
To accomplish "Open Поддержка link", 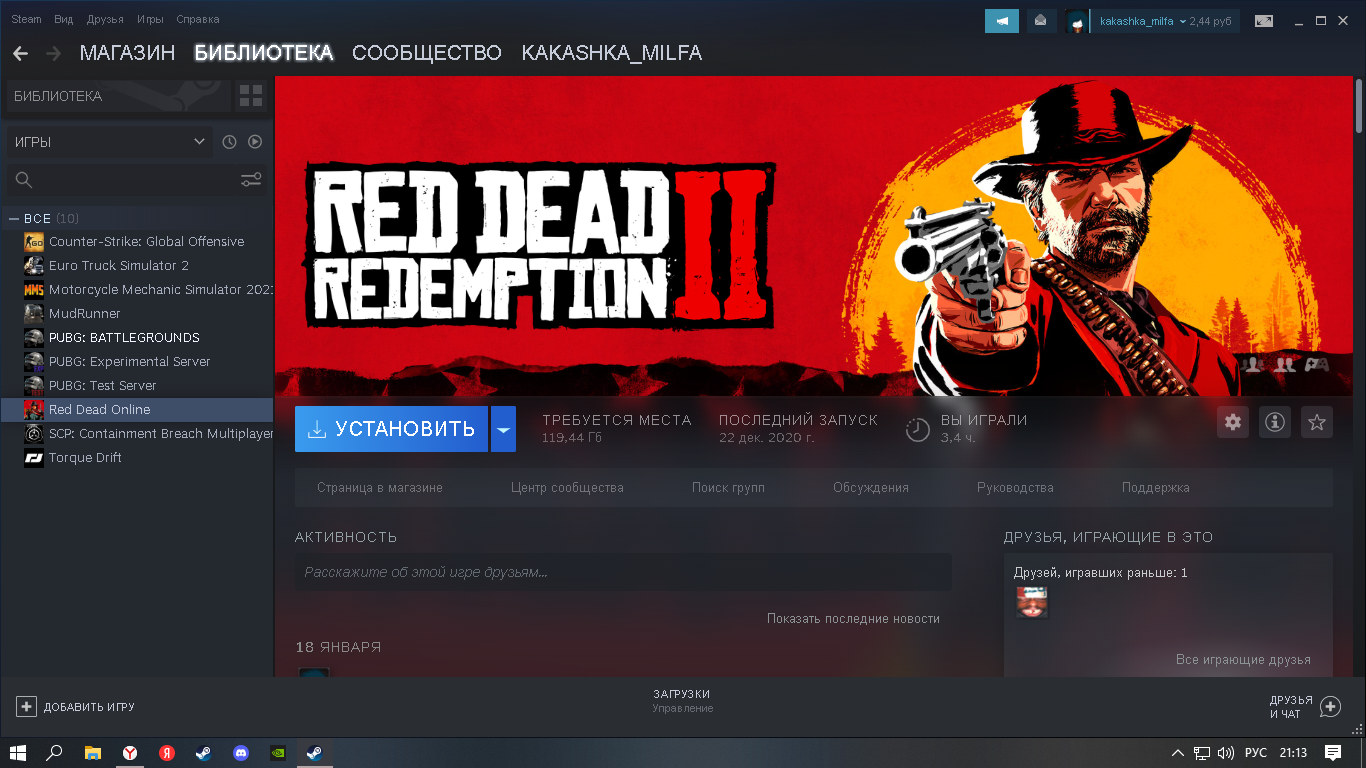I will [1156, 488].
